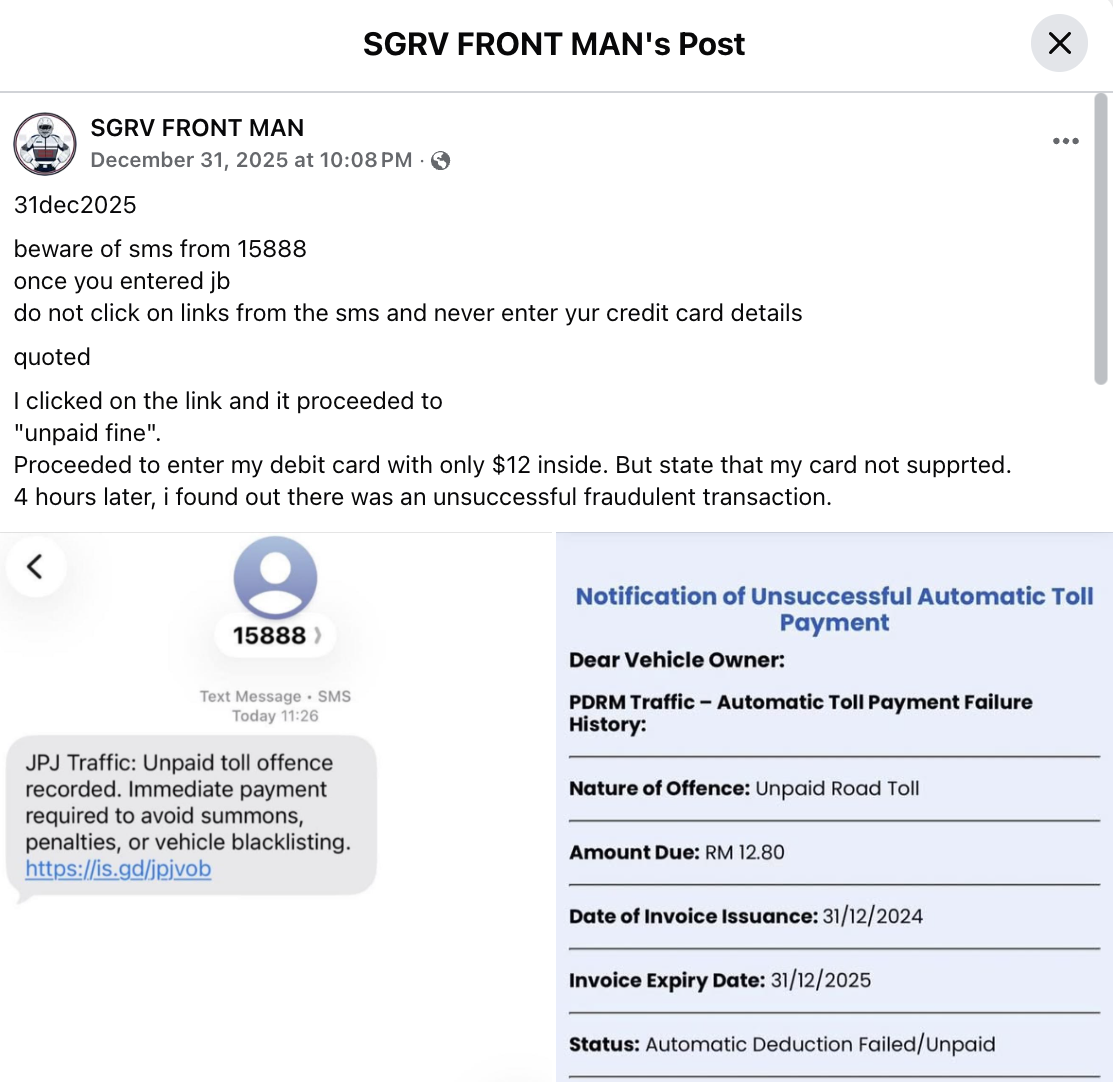Viewport: 1113px width, 1082px height.
Task: Click the Nature of Offence line
Action: (744, 789)
